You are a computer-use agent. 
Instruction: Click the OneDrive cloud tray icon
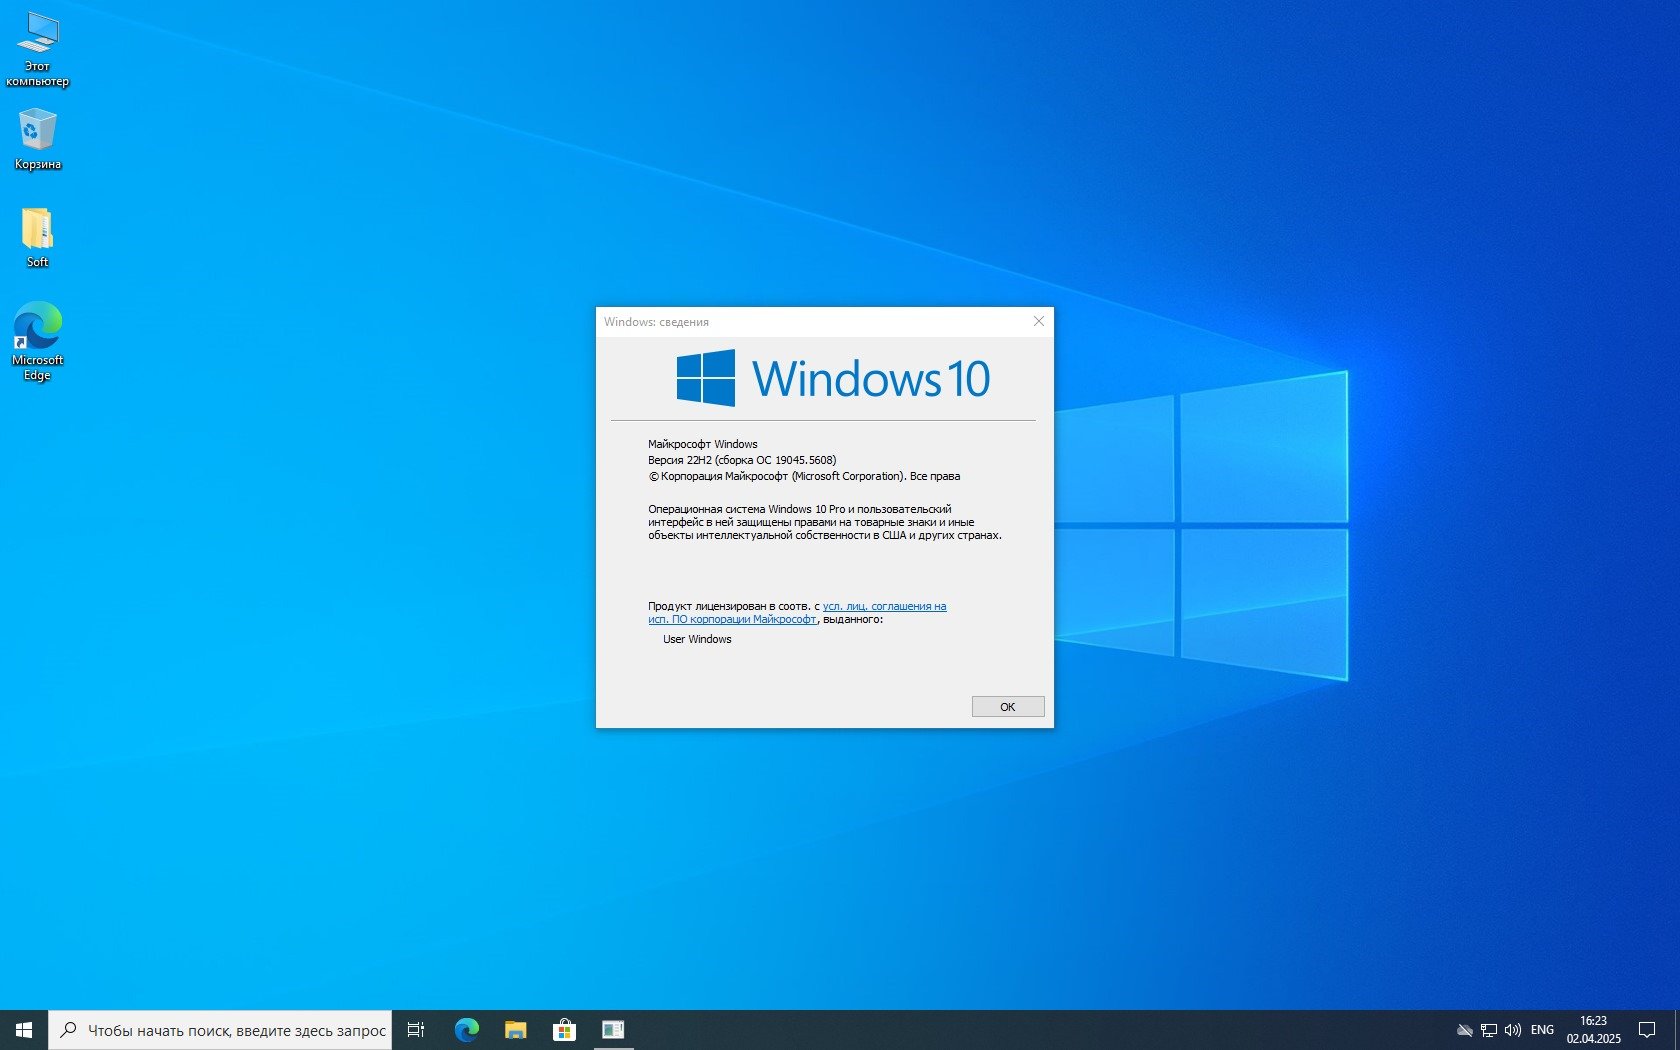(x=1464, y=1030)
